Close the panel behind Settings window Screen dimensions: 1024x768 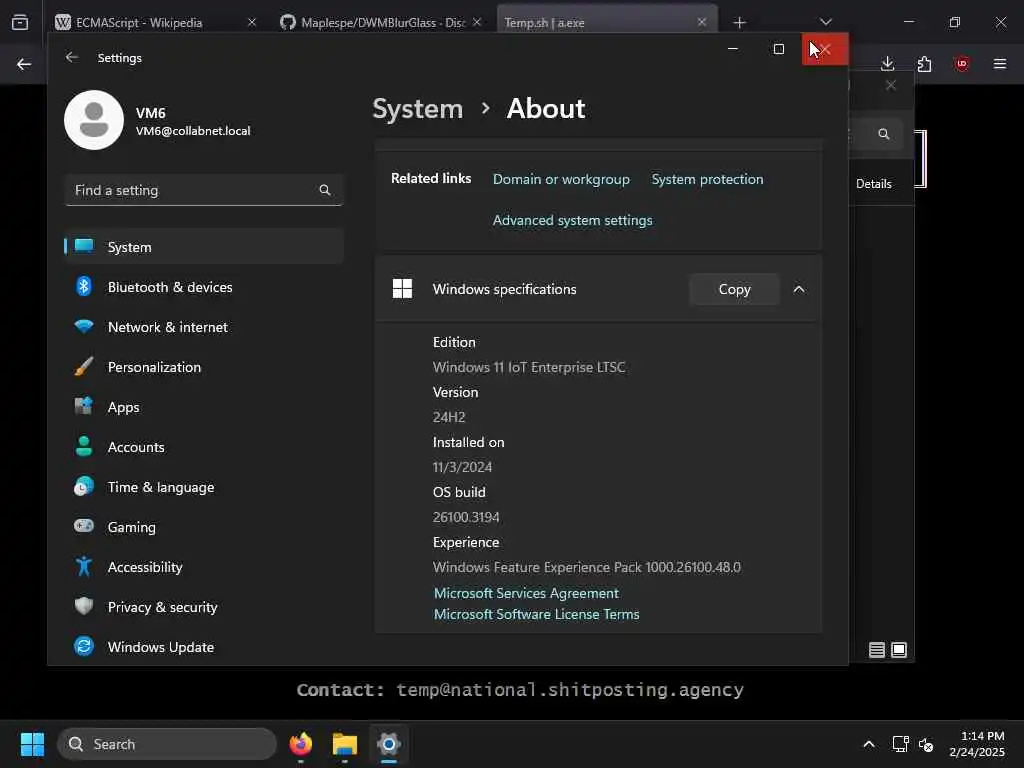coord(891,86)
